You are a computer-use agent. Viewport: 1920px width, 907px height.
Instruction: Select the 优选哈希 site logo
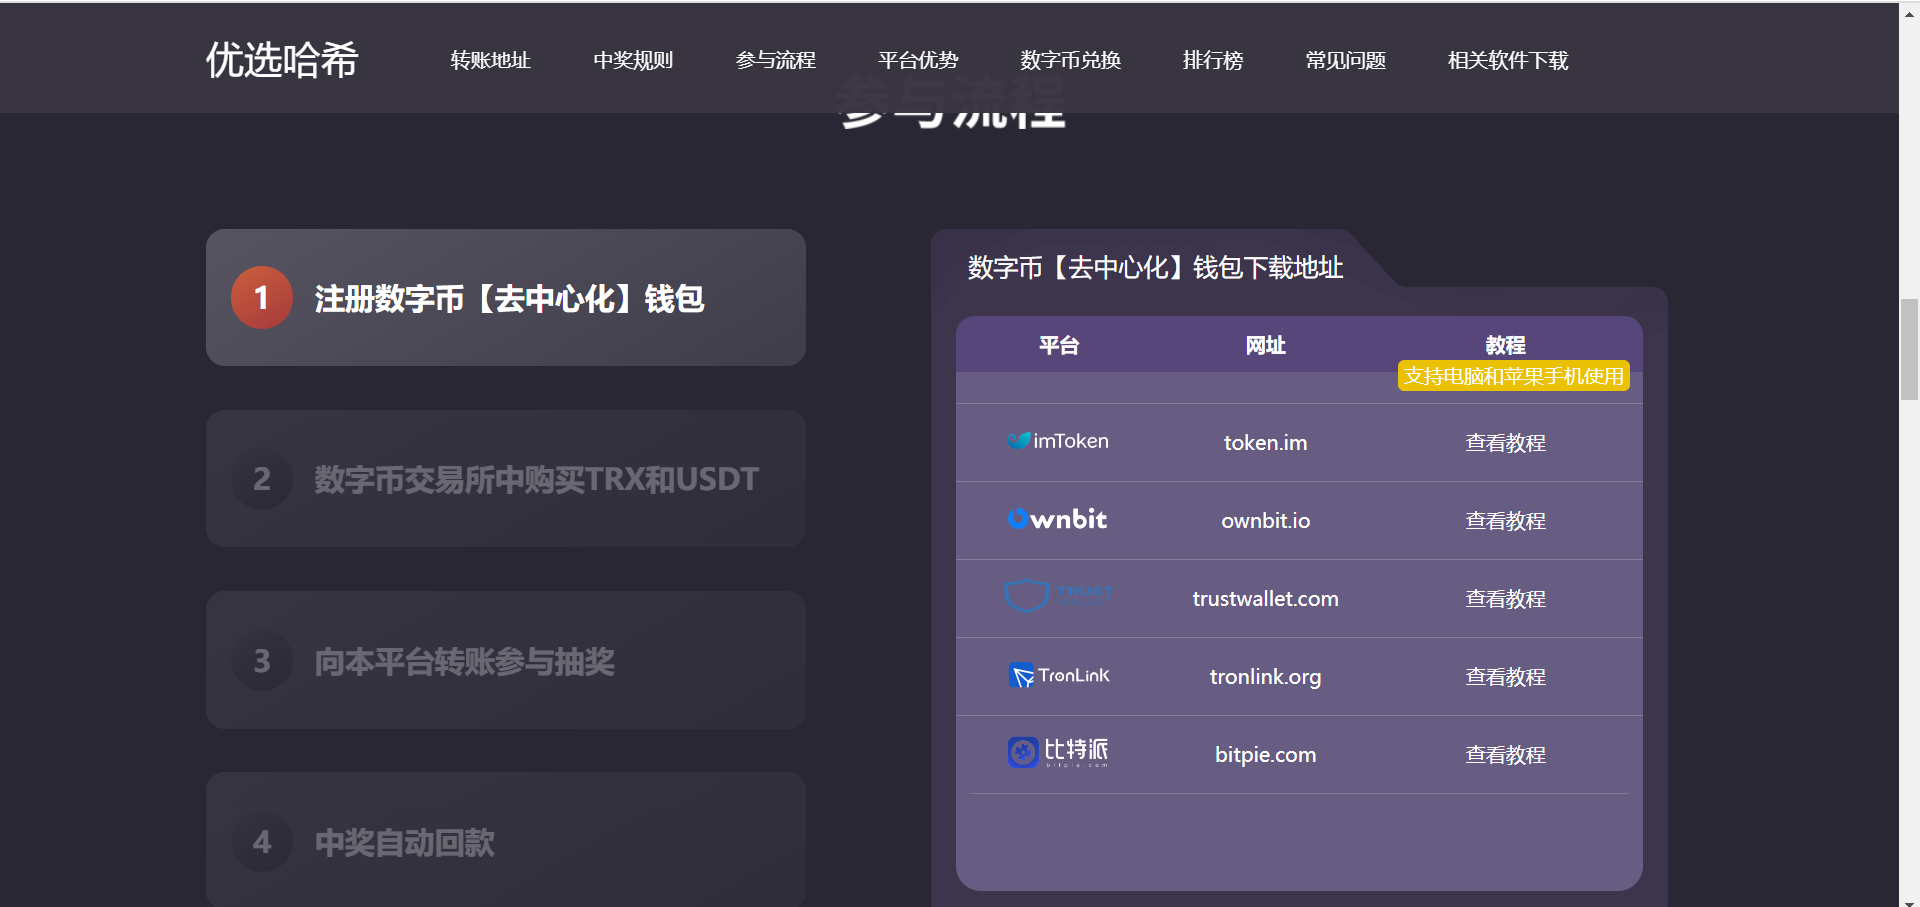pyautogui.click(x=281, y=60)
